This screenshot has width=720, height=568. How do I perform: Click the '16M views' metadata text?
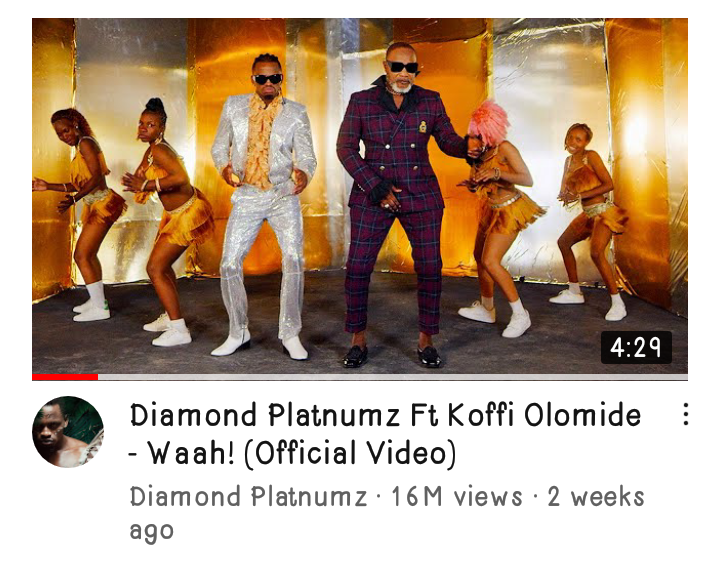(x=457, y=497)
